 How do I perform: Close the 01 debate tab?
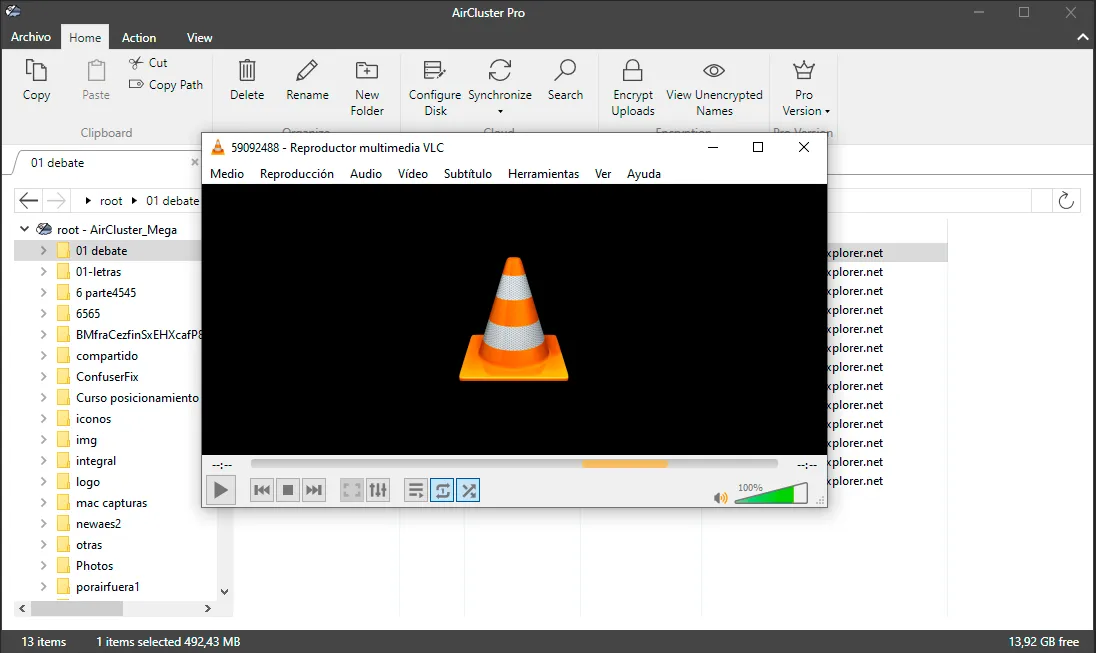point(194,162)
